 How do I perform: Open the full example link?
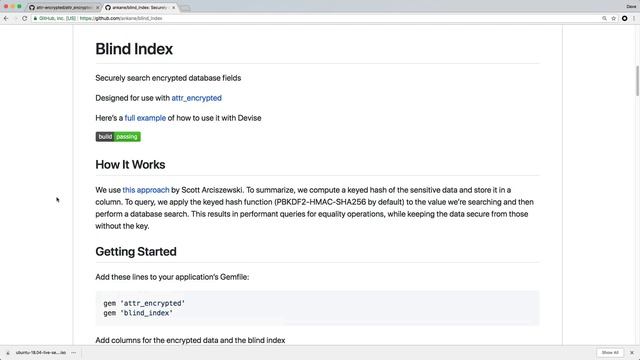(x=145, y=118)
